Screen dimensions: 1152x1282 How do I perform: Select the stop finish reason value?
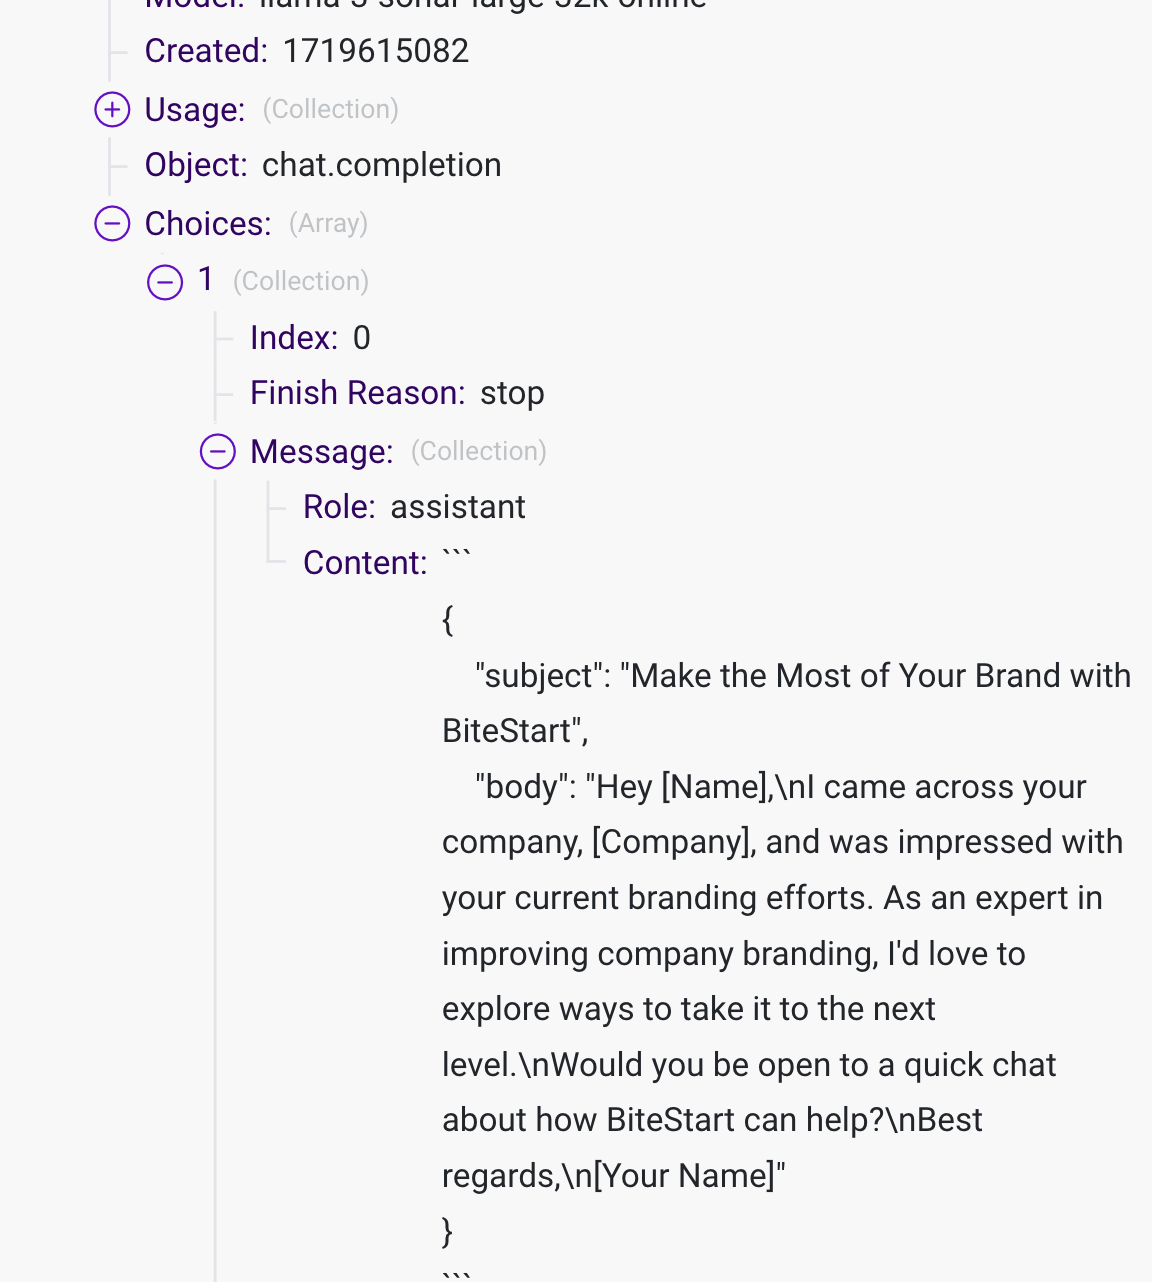pos(512,393)
